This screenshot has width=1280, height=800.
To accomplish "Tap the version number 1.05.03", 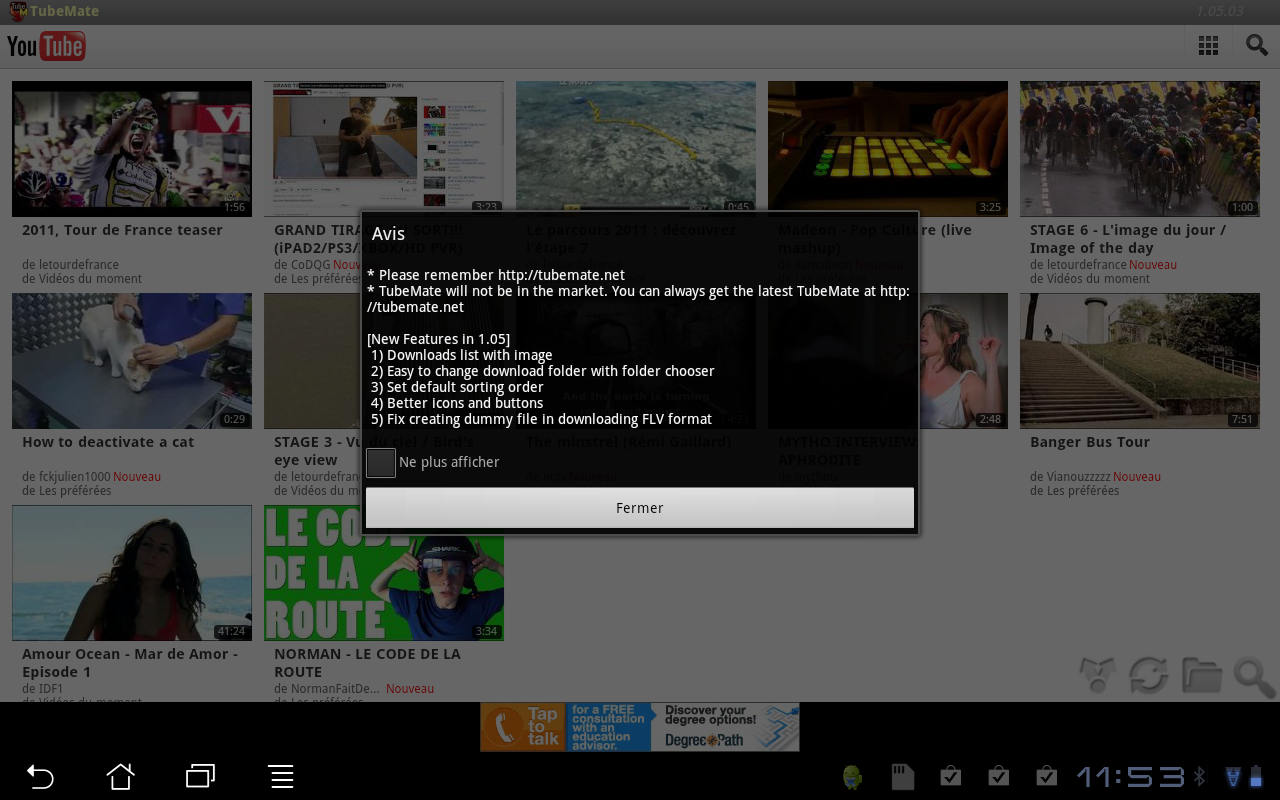I will point(1220,12).
